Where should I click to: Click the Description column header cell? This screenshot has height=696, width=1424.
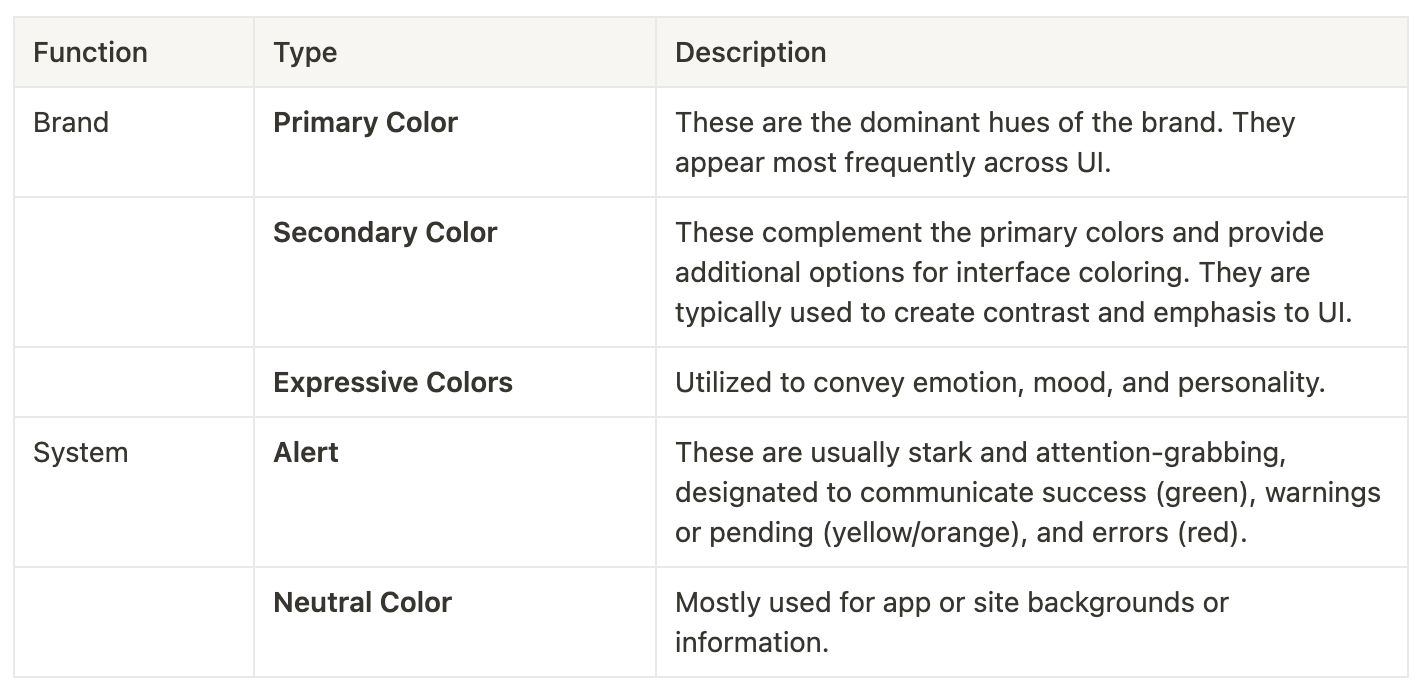[x=1032, y=52]
